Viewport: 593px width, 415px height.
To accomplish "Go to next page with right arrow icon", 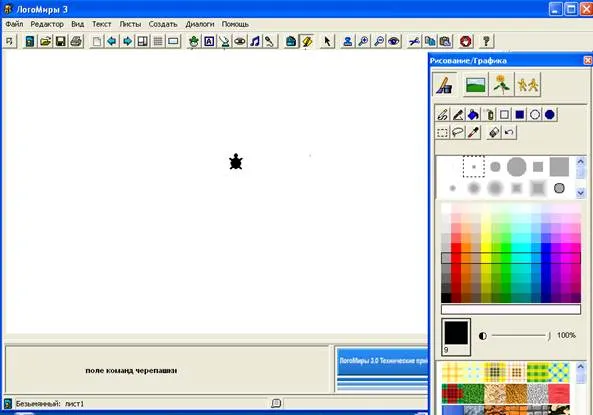I will (x=127, y=41).
